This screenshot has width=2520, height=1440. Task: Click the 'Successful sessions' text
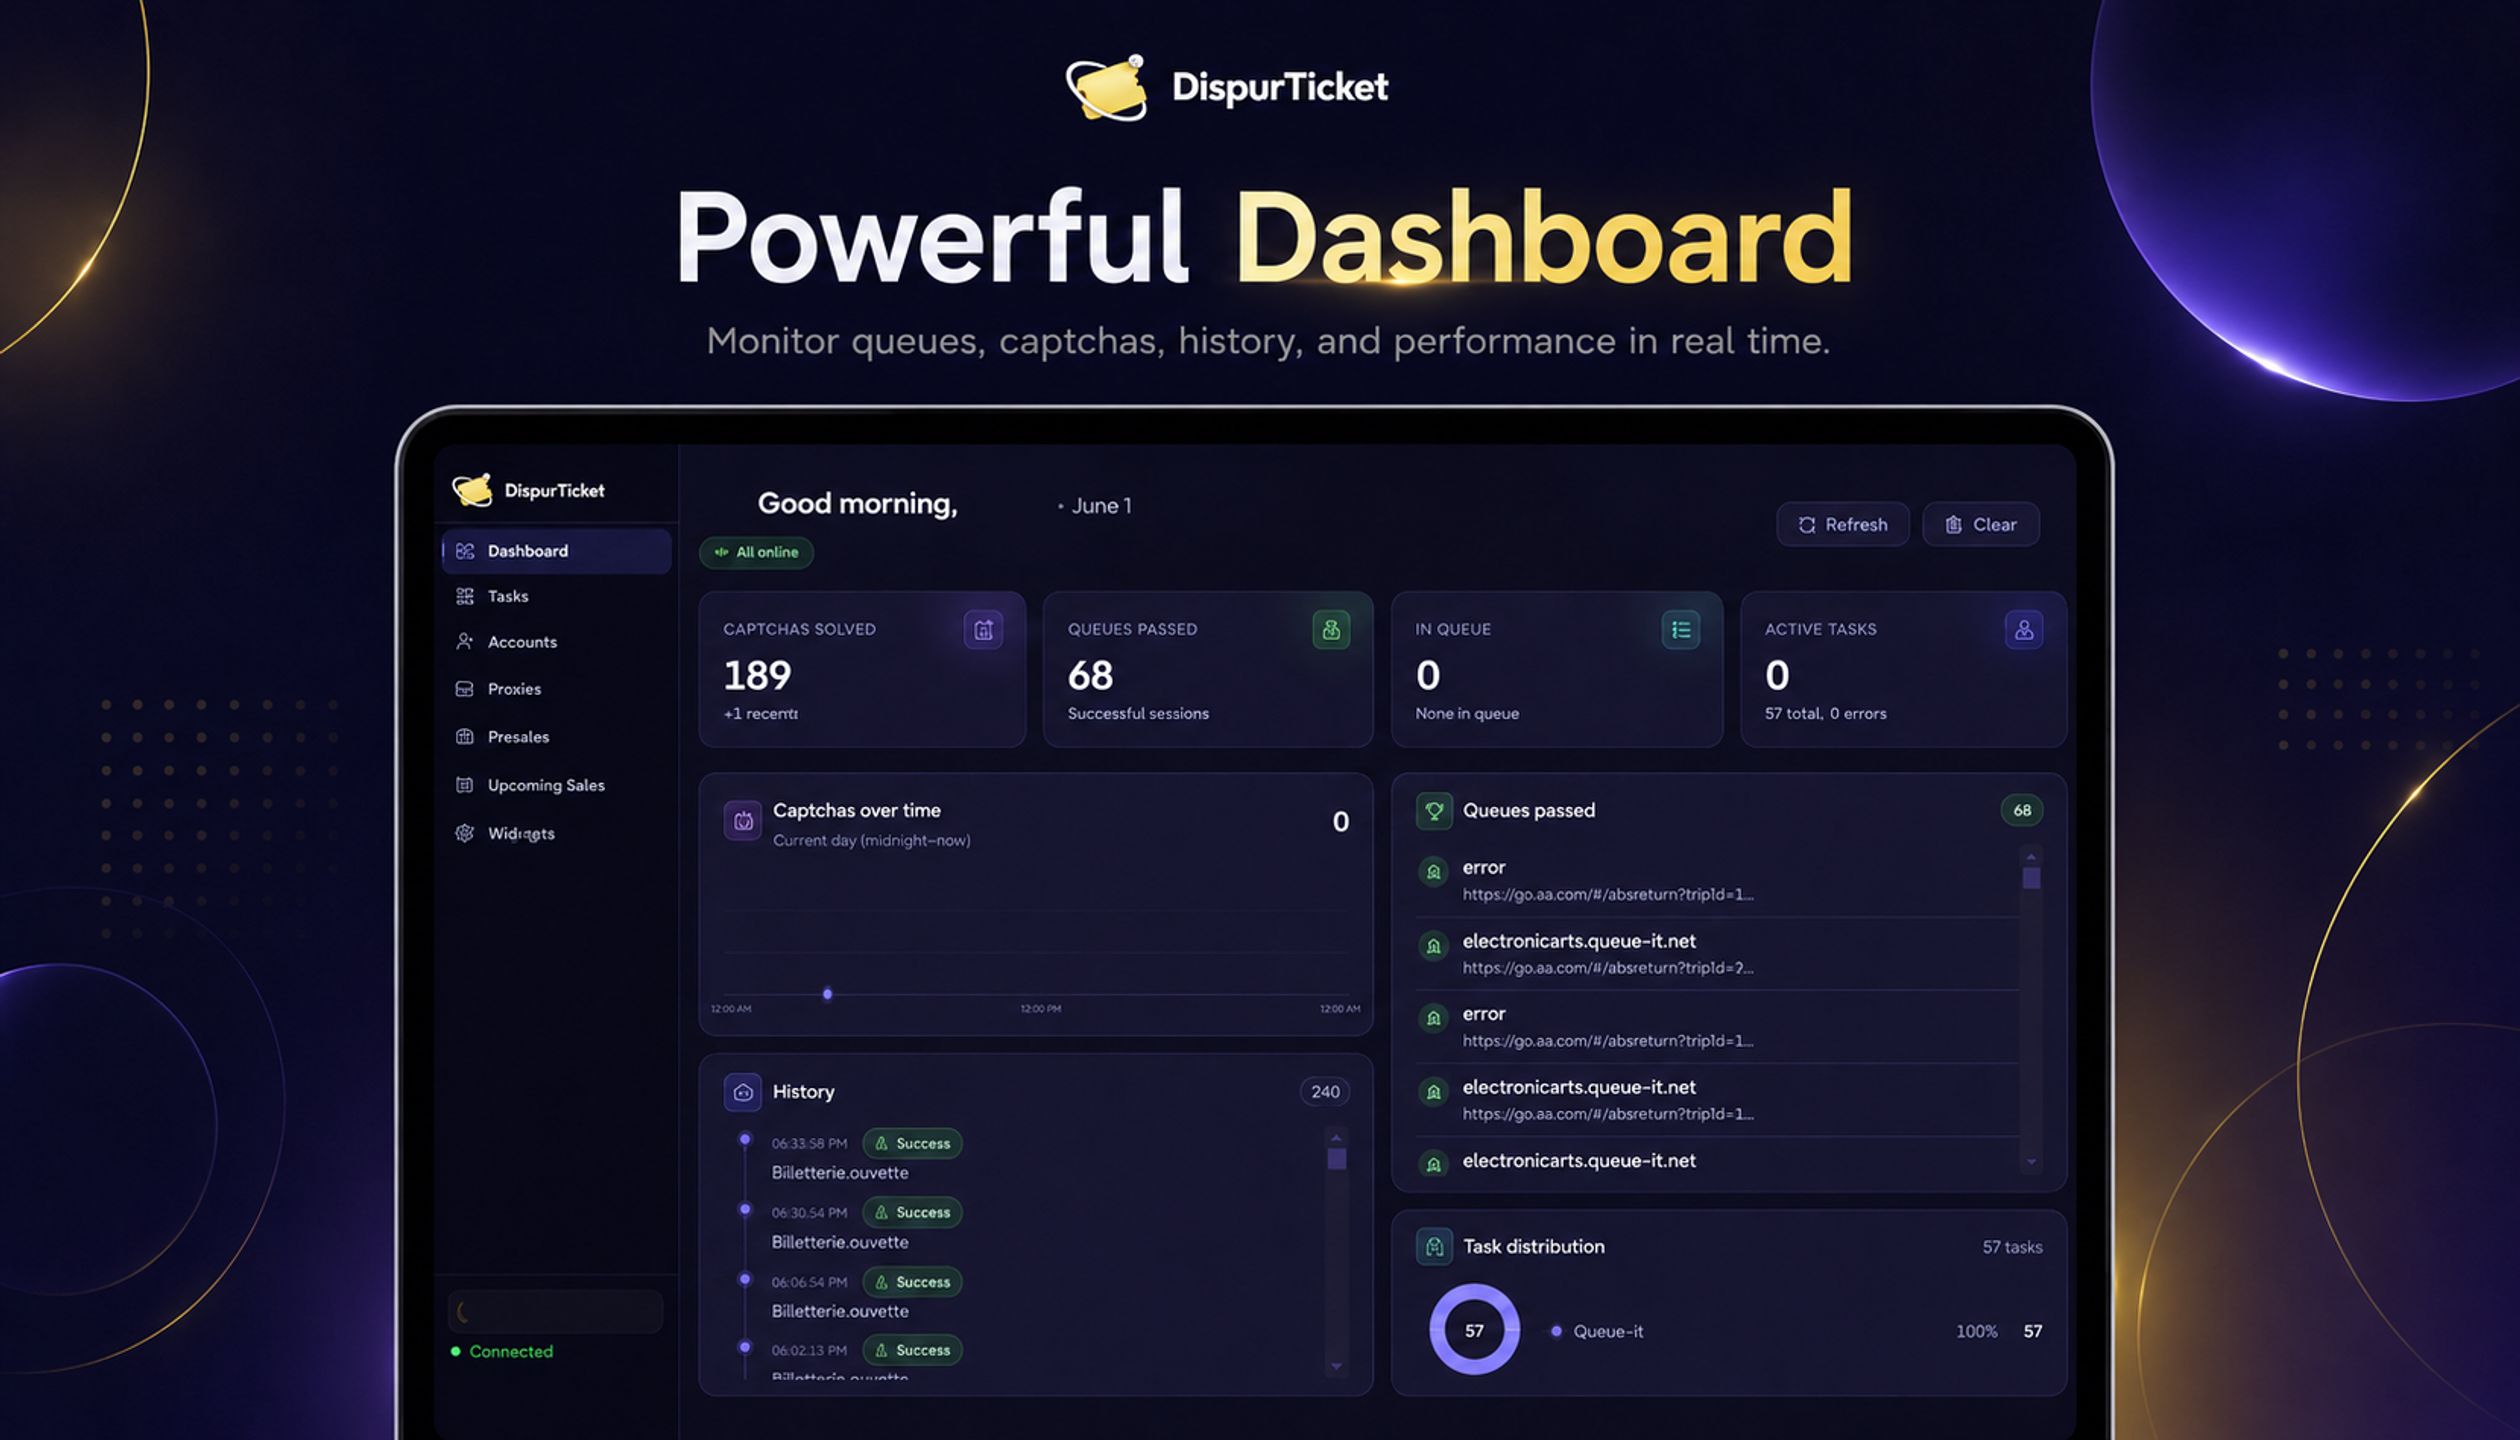pos(1138,714)
